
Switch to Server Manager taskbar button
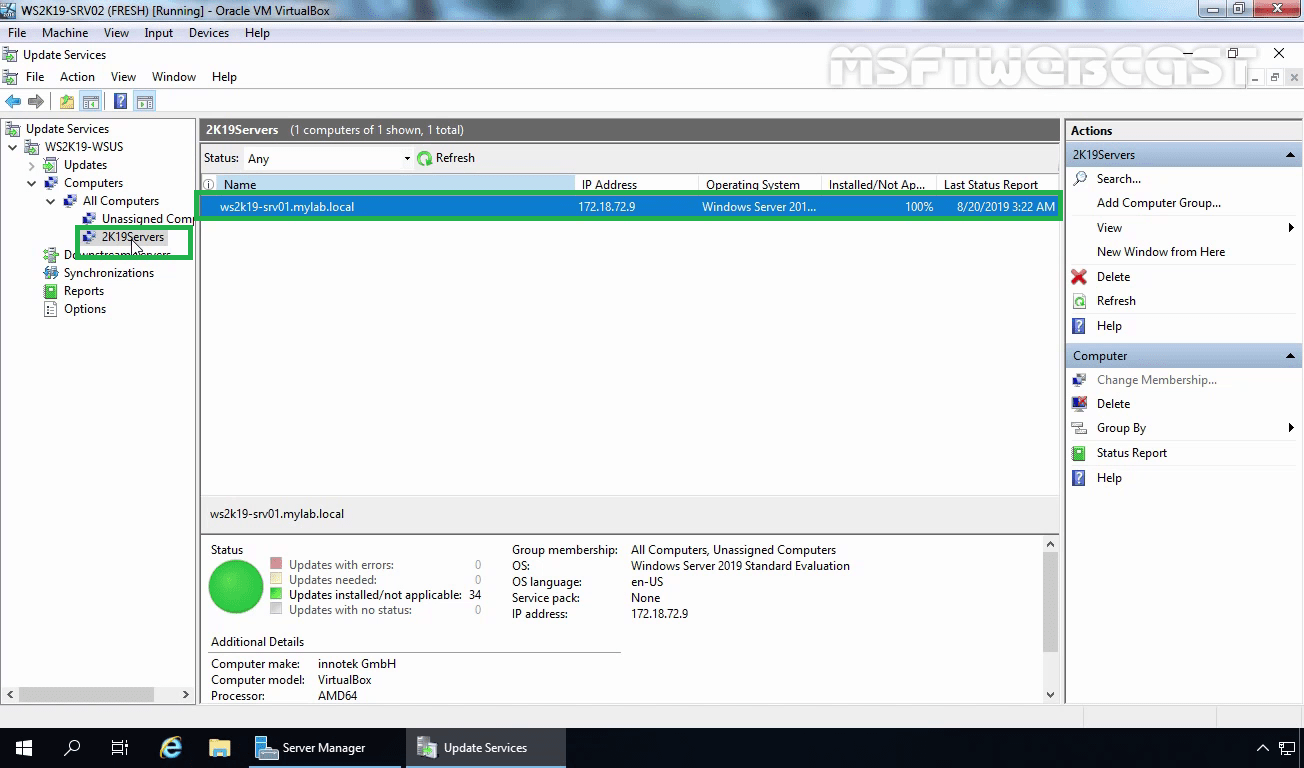click(325, 748)
